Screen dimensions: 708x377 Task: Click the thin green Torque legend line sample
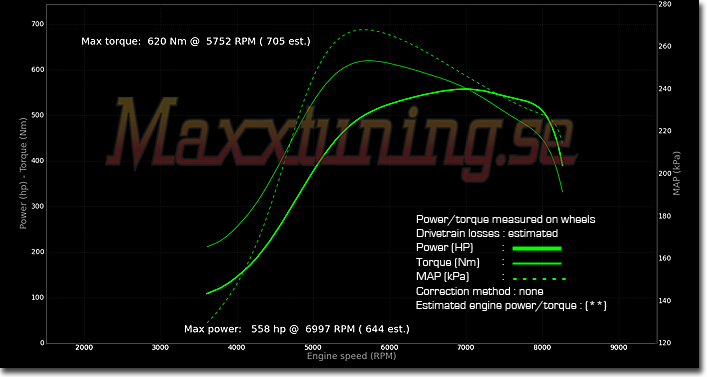tap(537, 263)
